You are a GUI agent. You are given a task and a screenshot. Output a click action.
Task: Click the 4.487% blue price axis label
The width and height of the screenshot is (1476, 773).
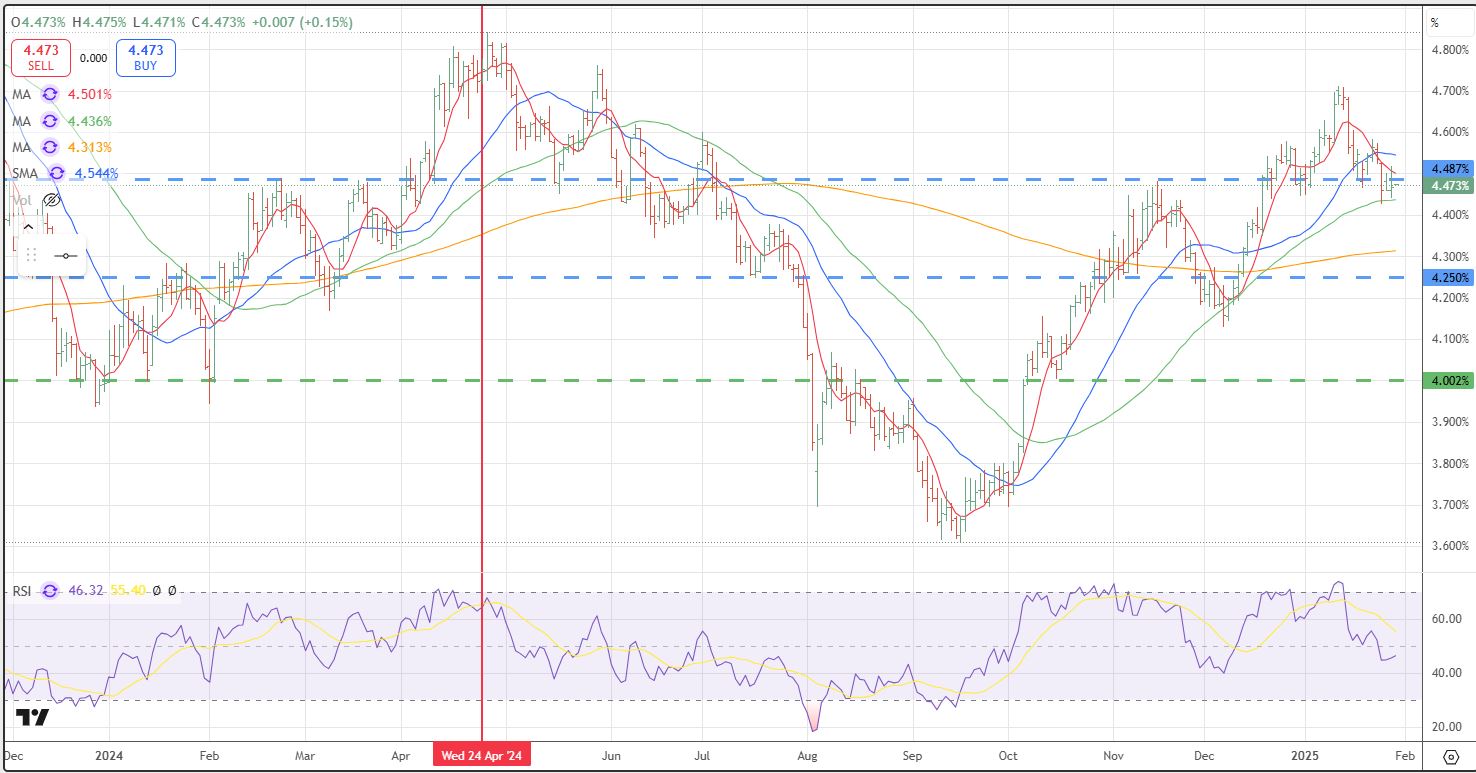(x=1448, y=169)
